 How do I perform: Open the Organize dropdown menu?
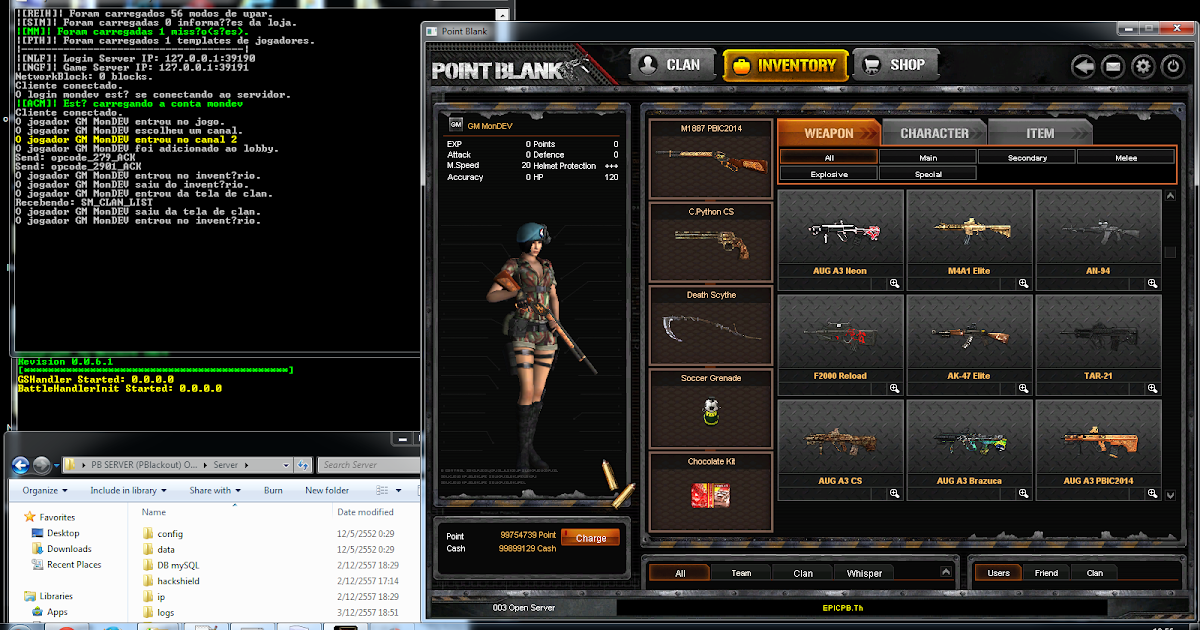point(45,490)
